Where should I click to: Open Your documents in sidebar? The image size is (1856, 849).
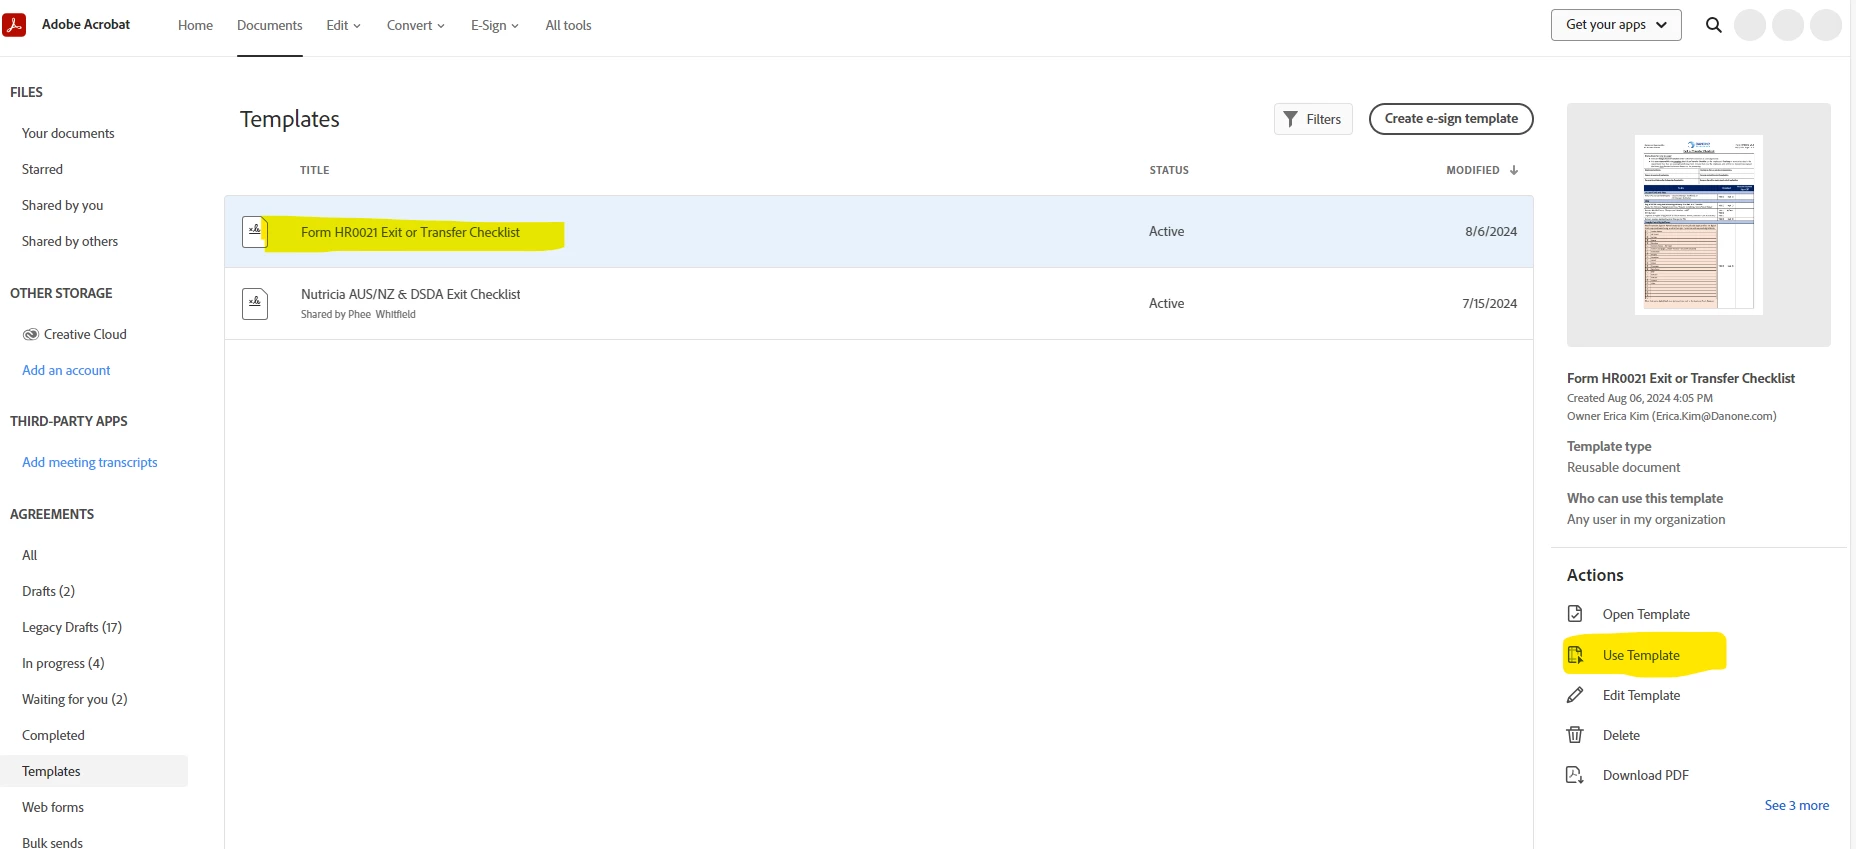pos(68,133)
